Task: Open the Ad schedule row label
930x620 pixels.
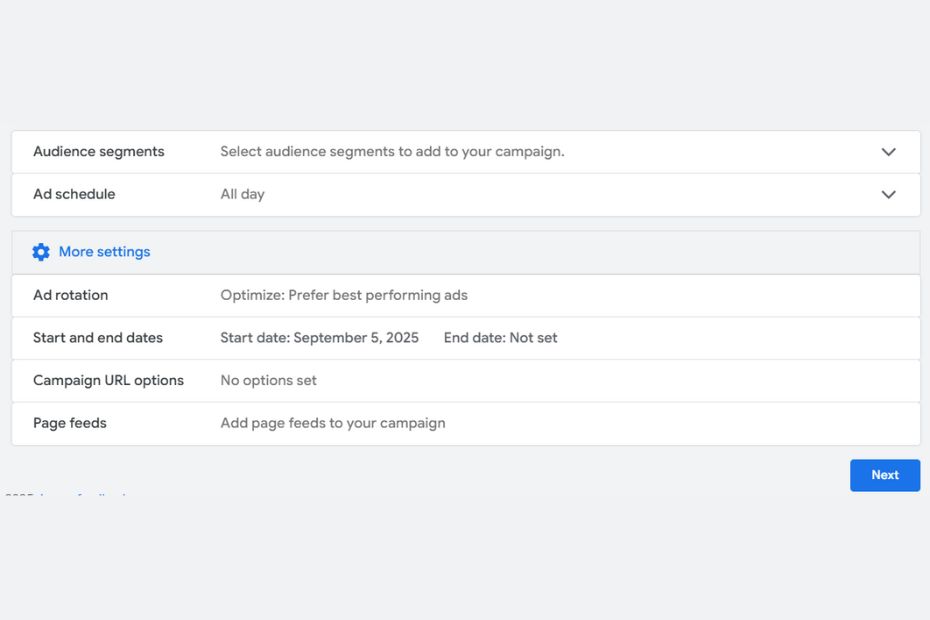Action: [x=74, y=195]
